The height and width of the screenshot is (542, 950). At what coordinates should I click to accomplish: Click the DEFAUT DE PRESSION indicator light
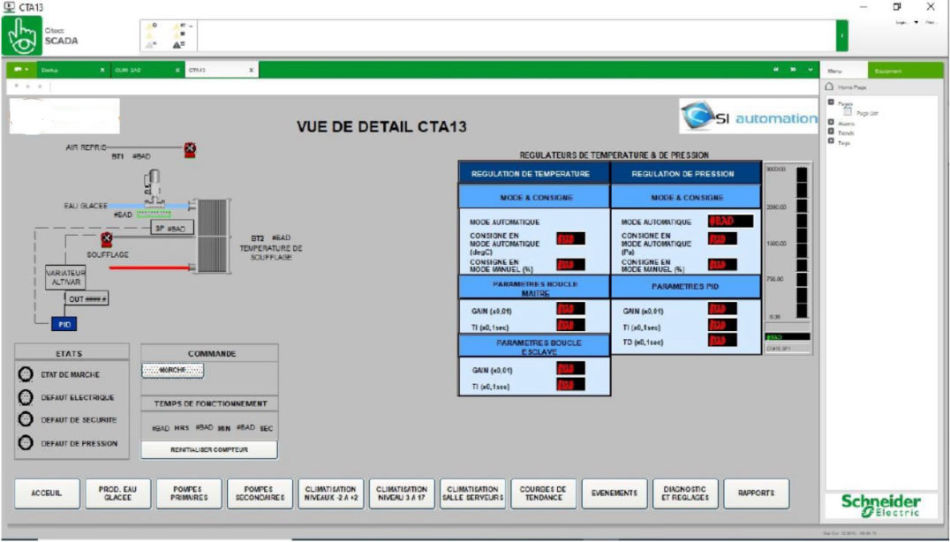tap(27, 444)
